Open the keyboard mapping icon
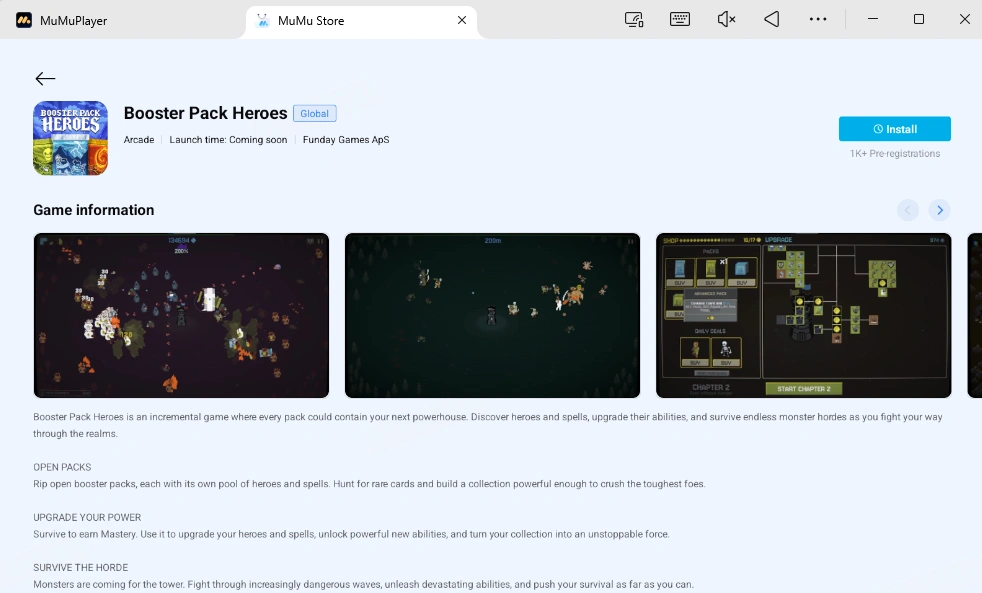Screen dimensions: 982x593 680,19
